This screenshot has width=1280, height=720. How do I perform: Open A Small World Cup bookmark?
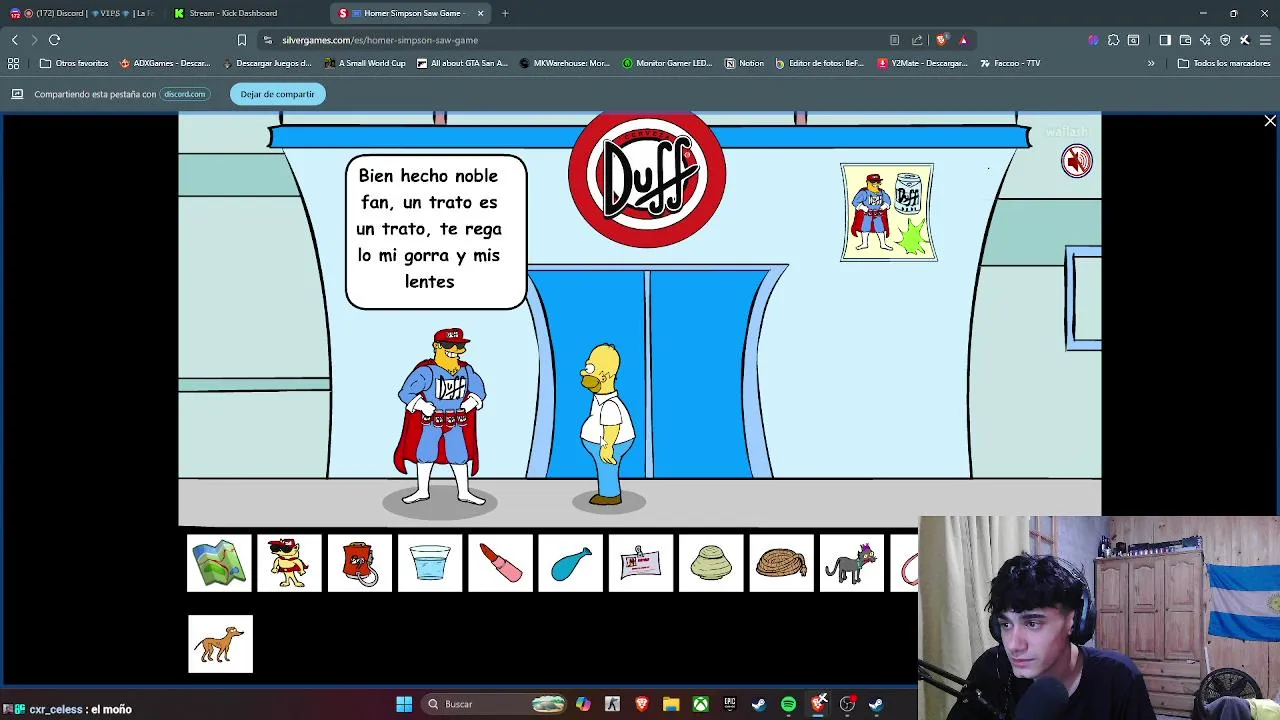(365, 63)
